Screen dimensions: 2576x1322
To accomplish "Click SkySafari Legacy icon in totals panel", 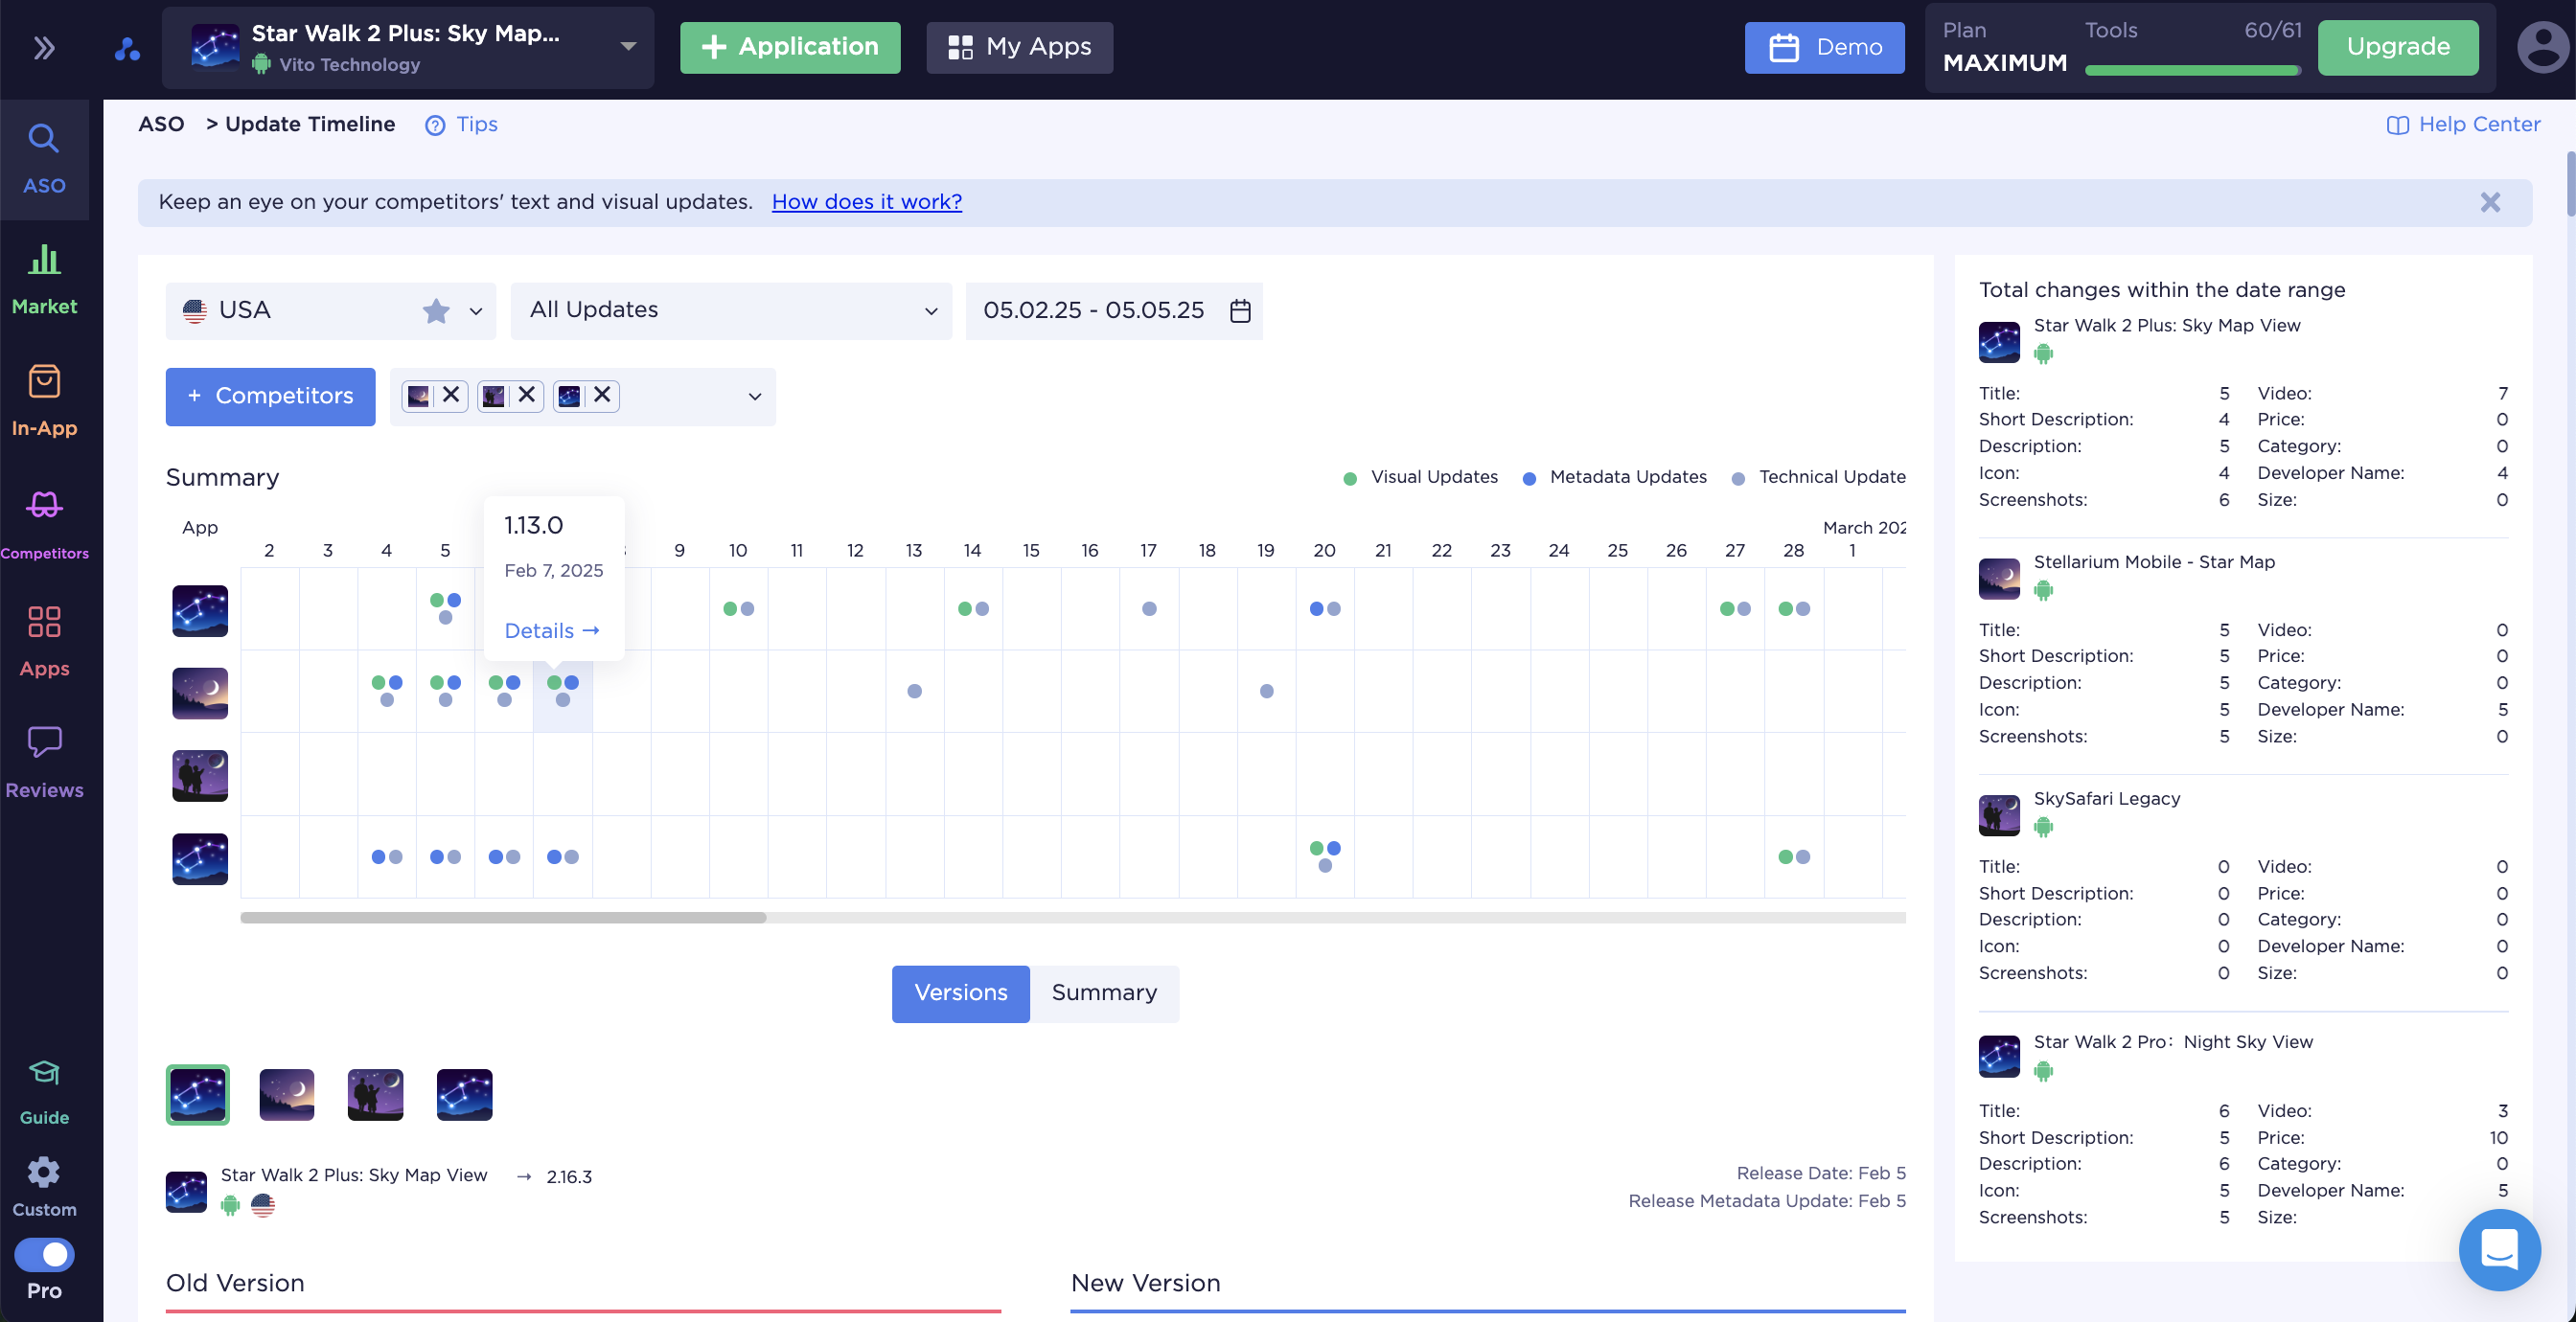I will 1998,815.
